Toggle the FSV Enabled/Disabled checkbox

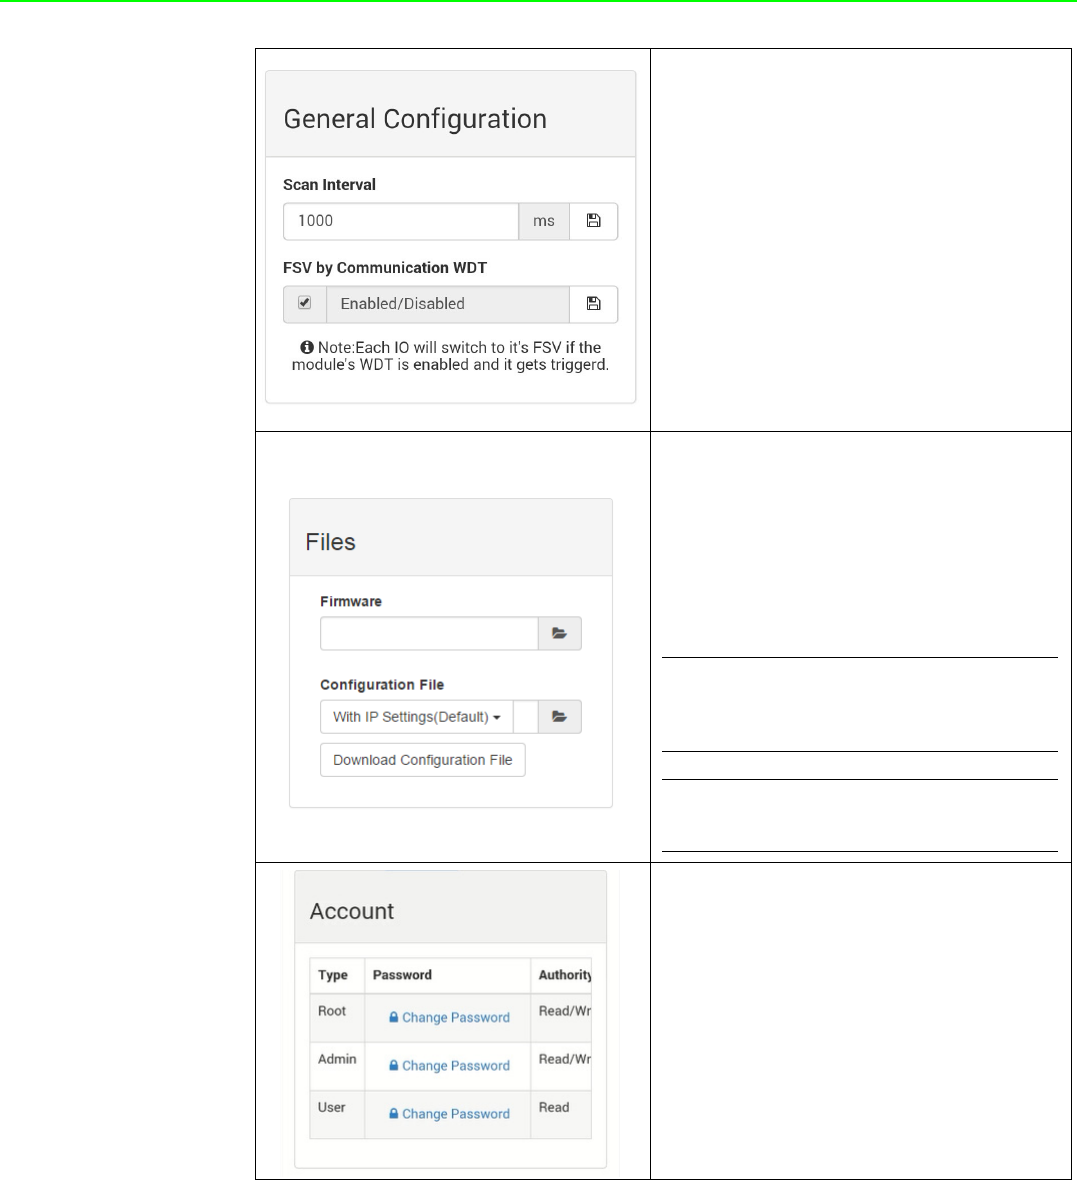pyautogui.click(x=305, y=303)
